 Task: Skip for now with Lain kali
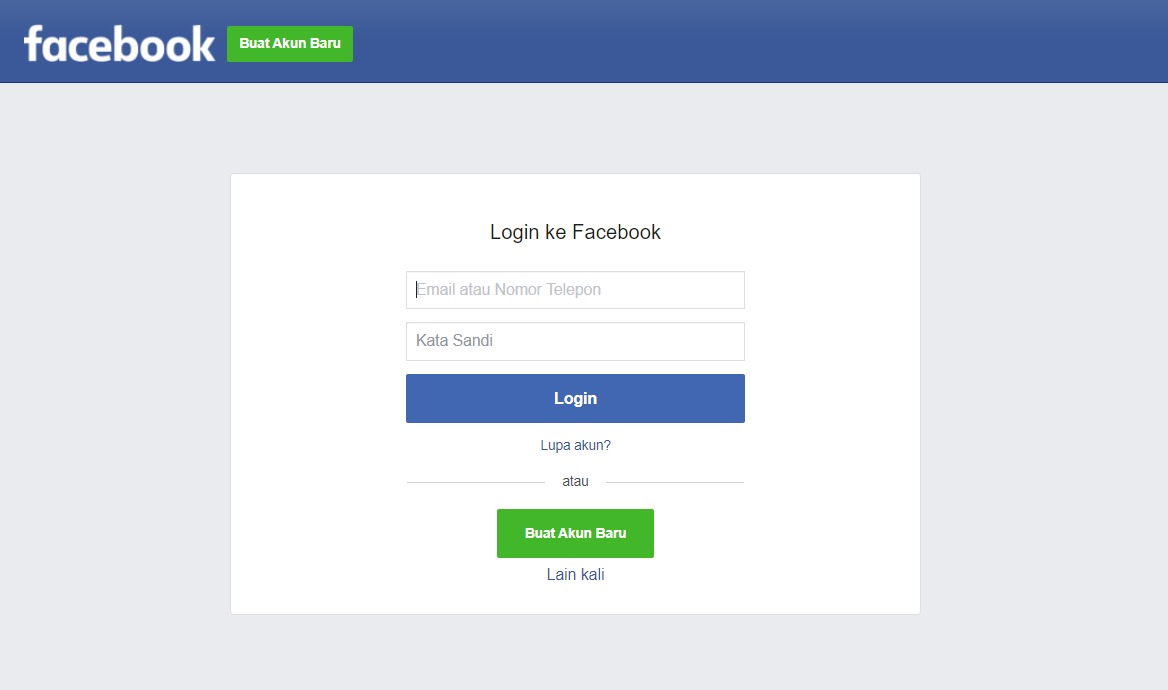575,575
